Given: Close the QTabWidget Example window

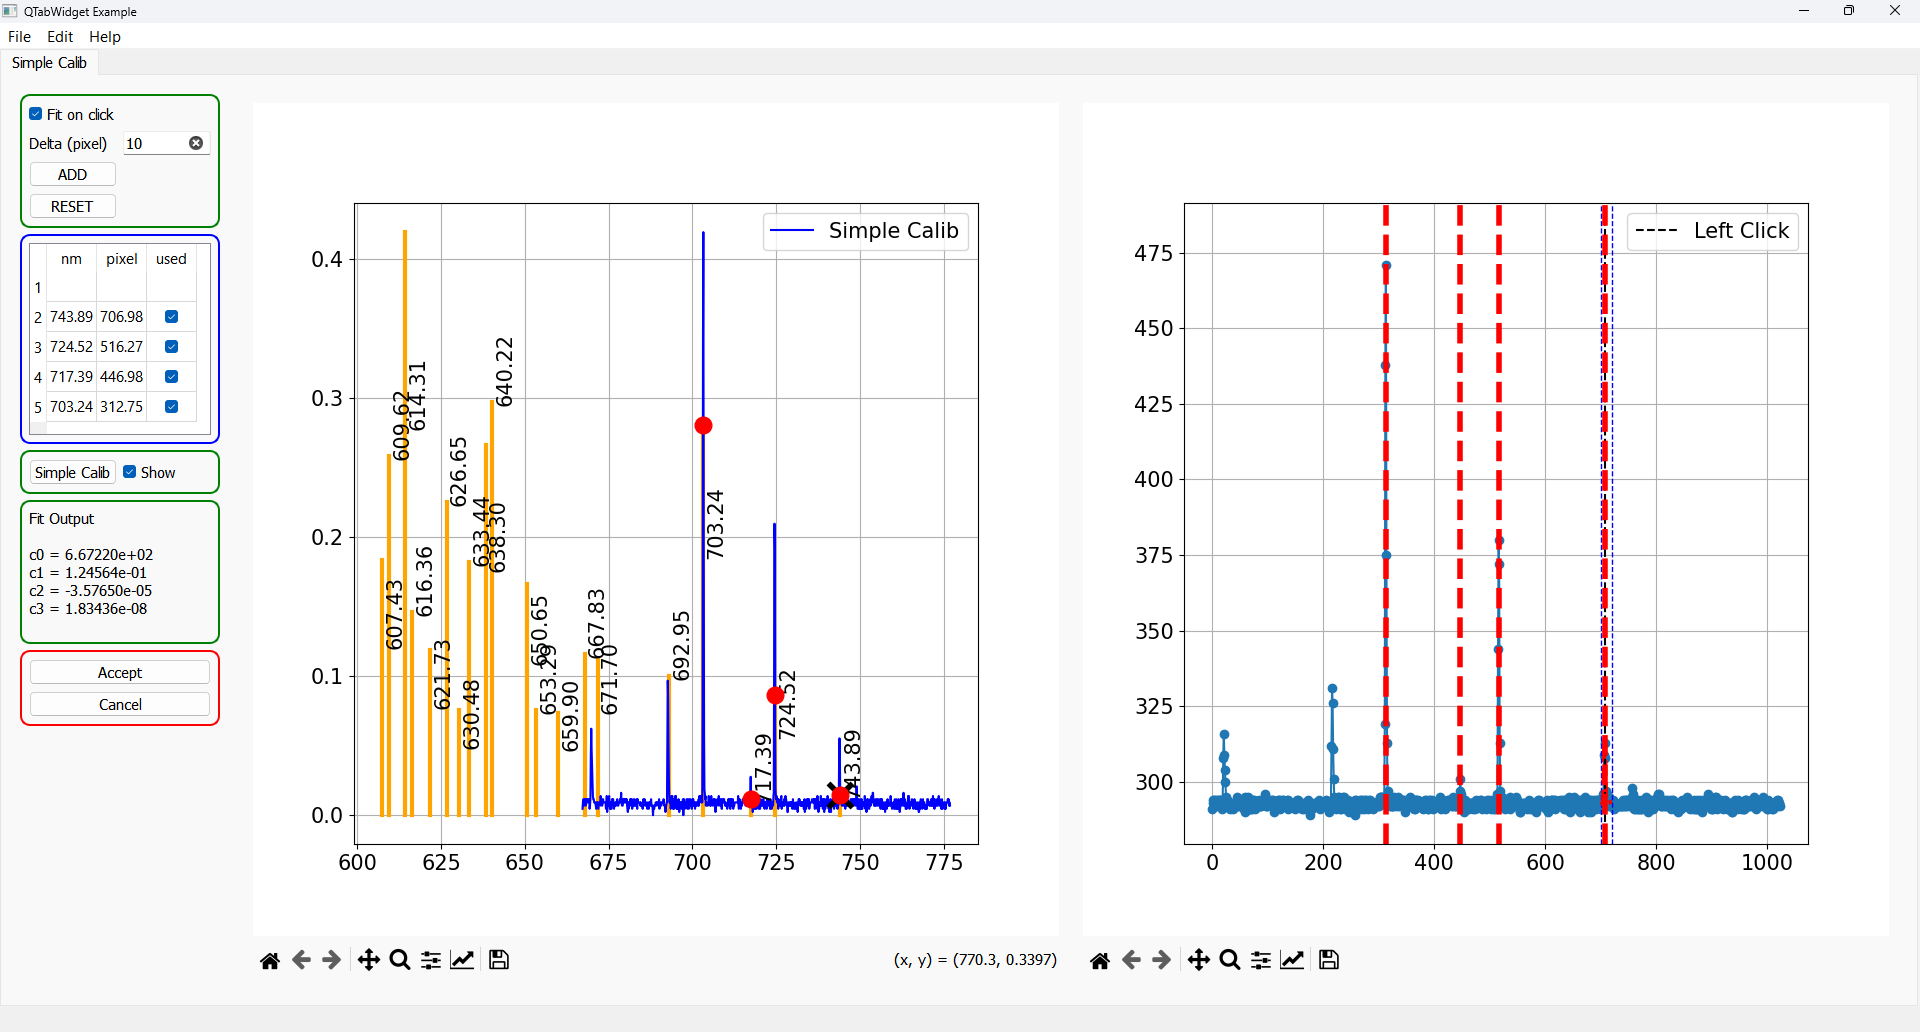Looking at the screenshot, I should 1895,11.
